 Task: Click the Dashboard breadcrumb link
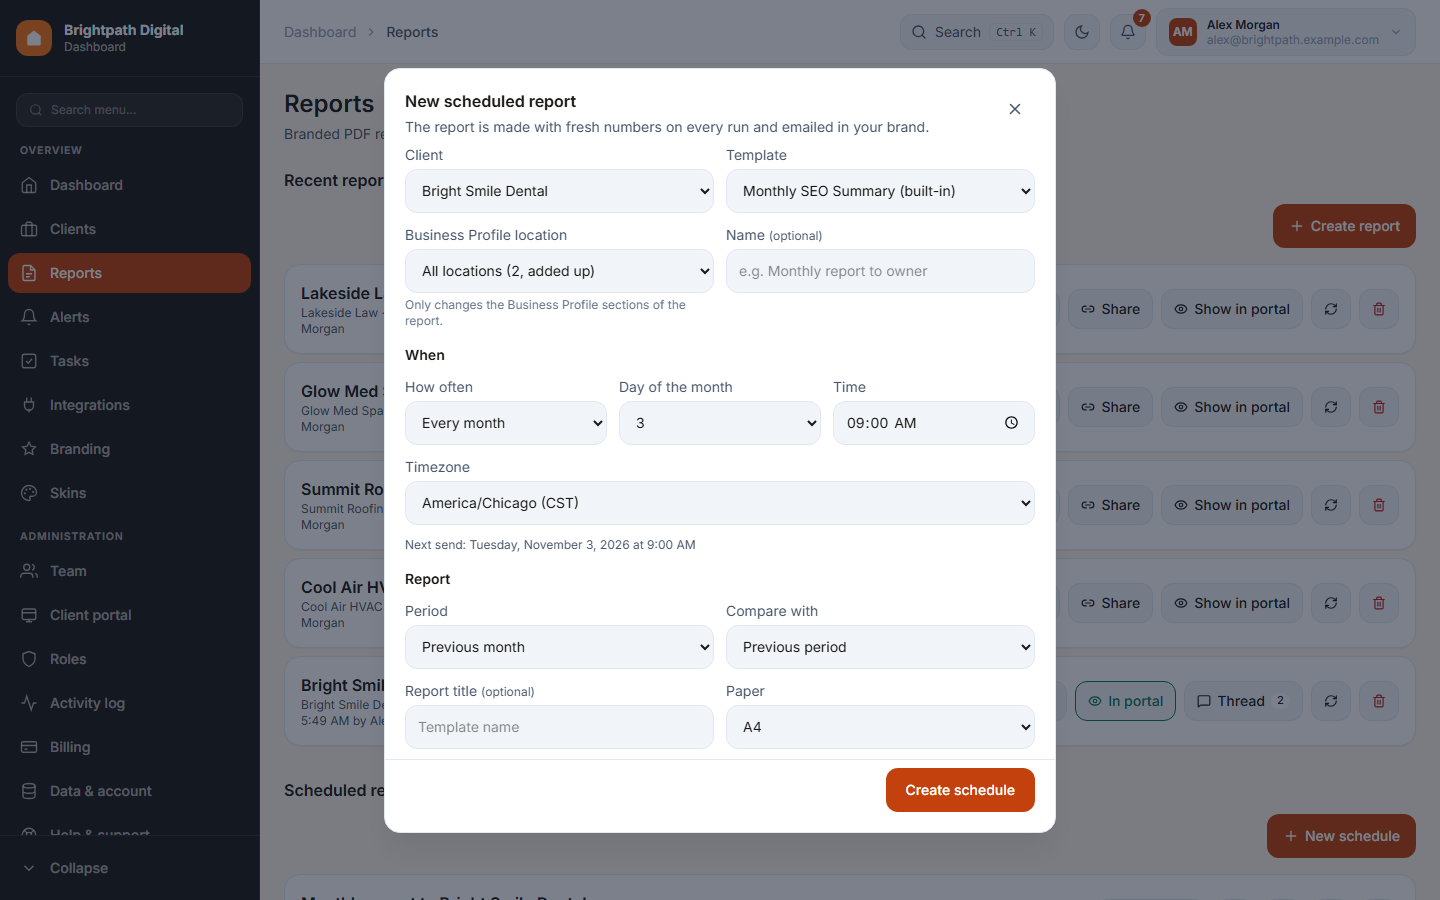point(320,32)
